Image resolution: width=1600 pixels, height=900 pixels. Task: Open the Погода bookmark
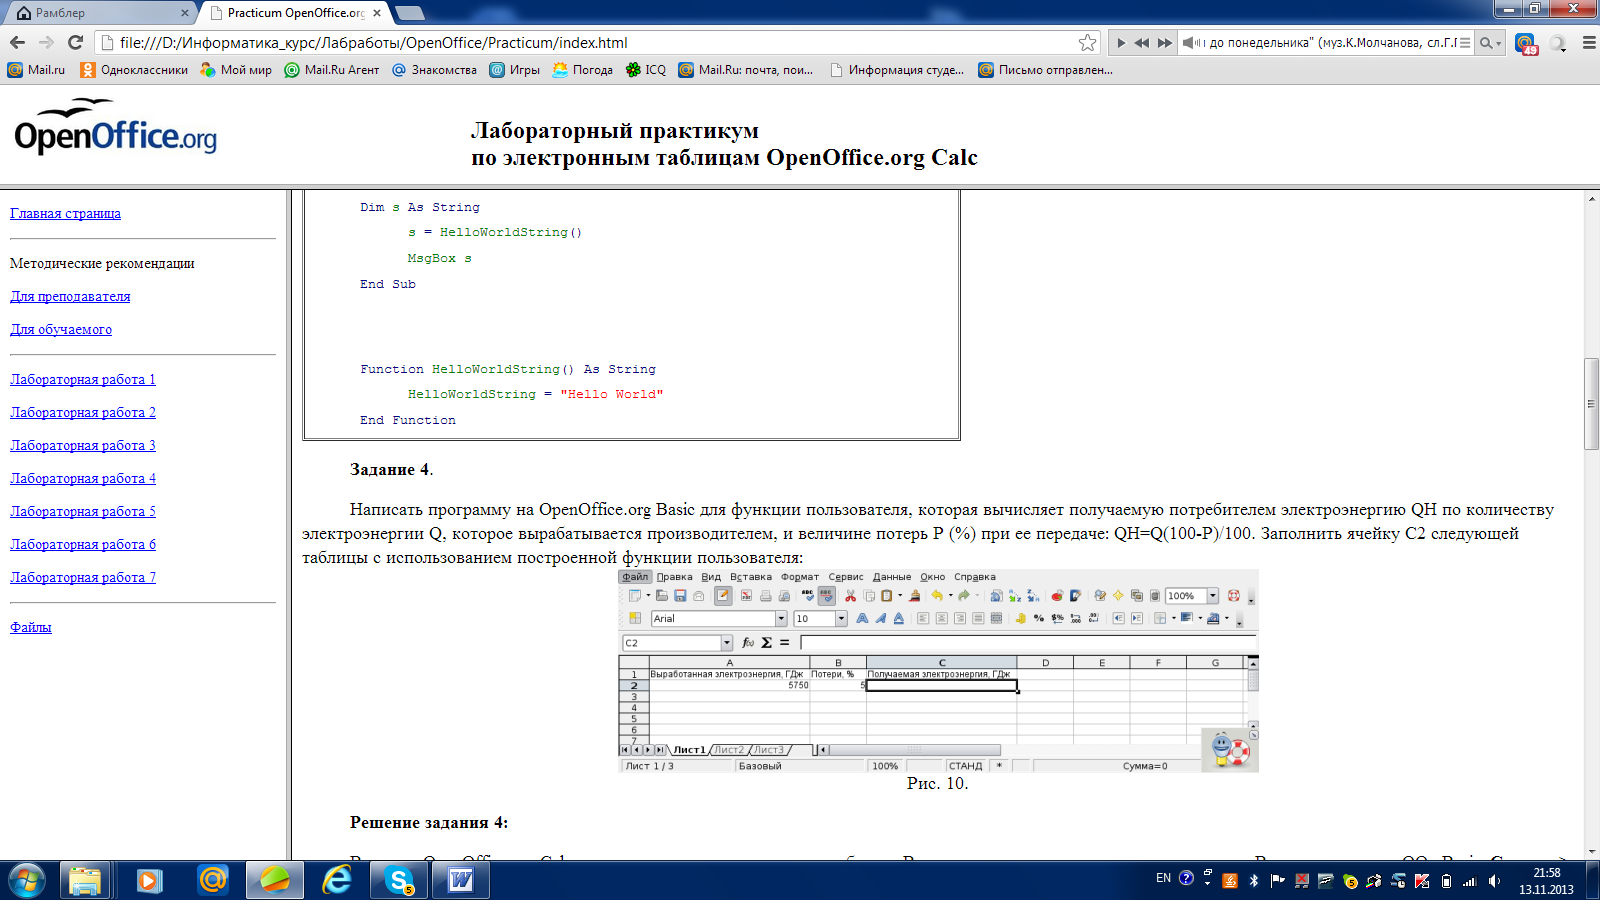click(x=582, y=70)
